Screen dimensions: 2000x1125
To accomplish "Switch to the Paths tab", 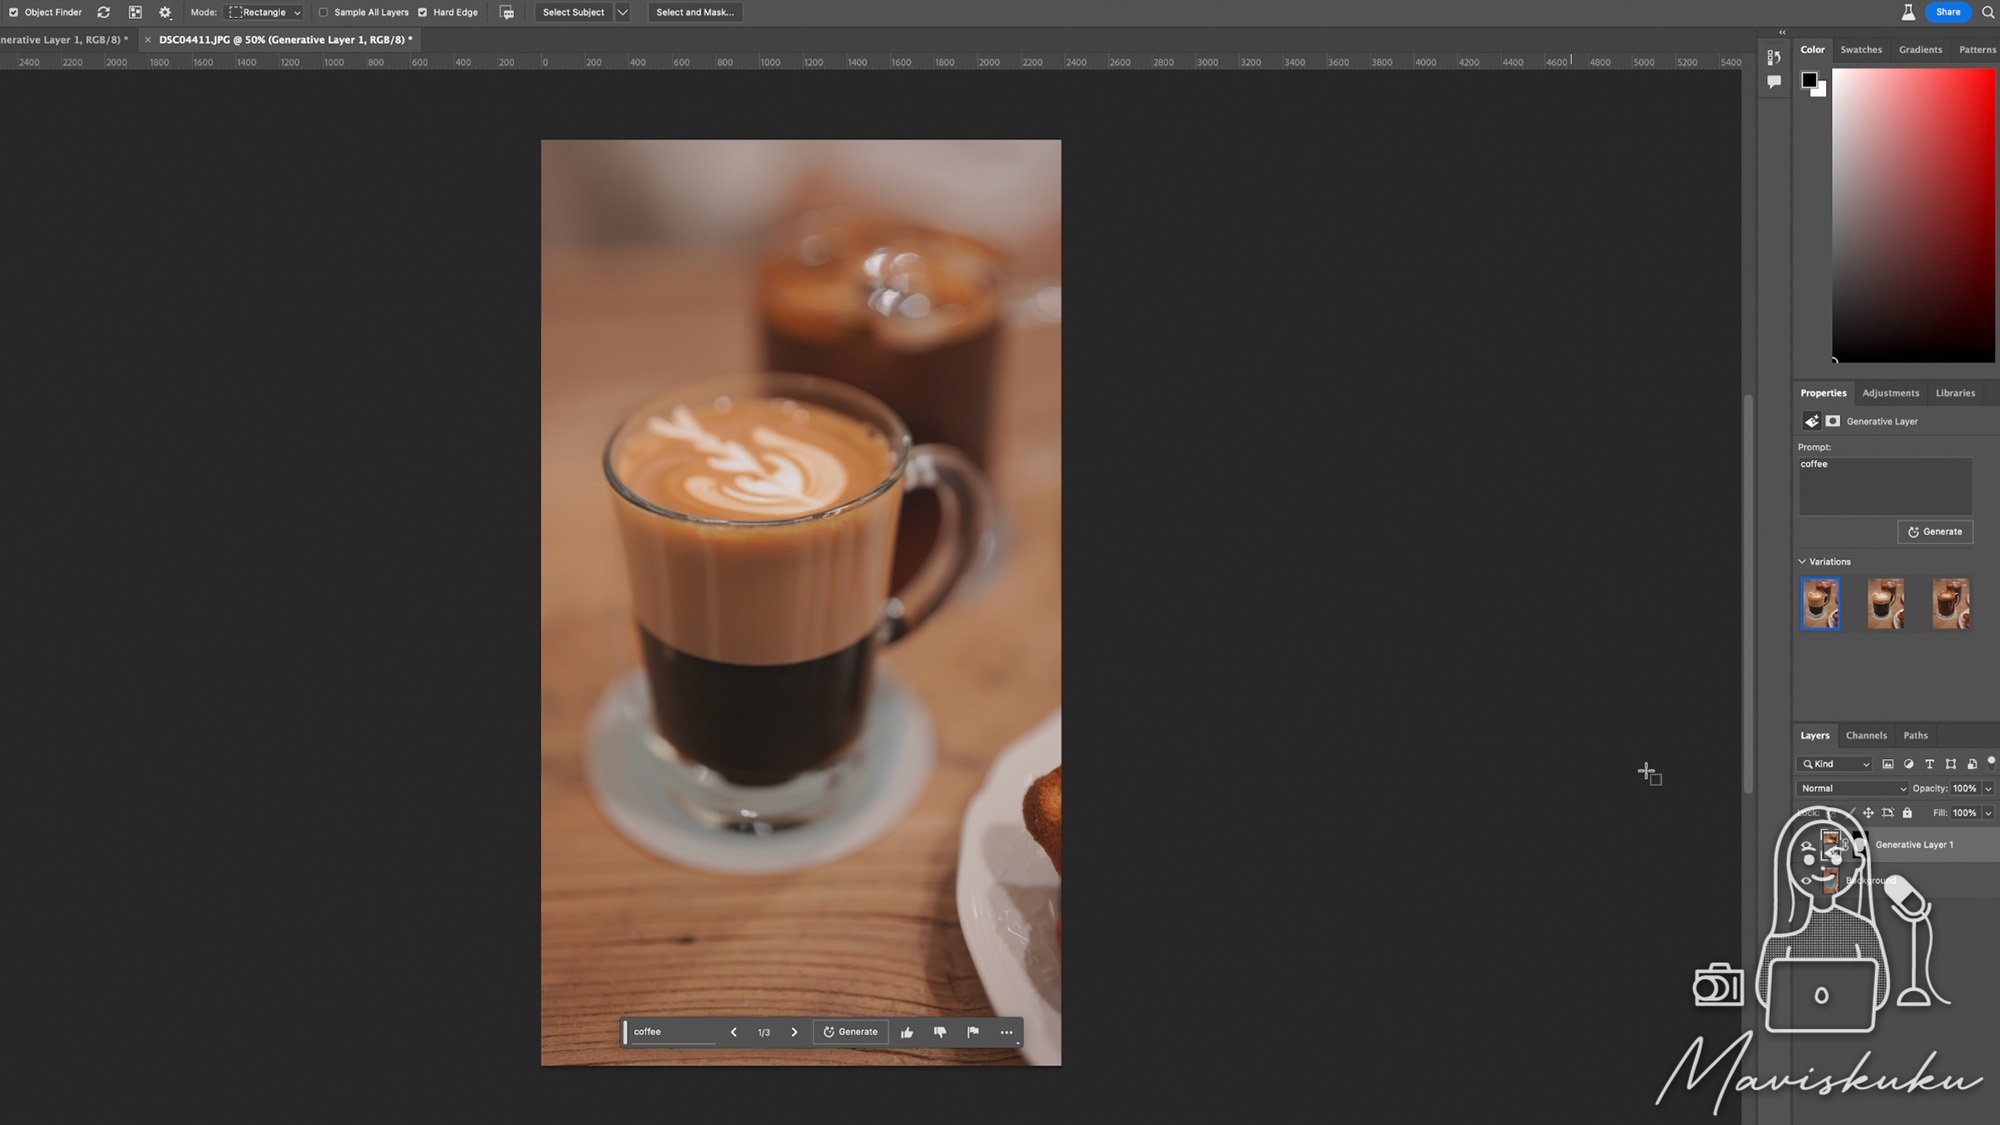I will [1915, 735].
